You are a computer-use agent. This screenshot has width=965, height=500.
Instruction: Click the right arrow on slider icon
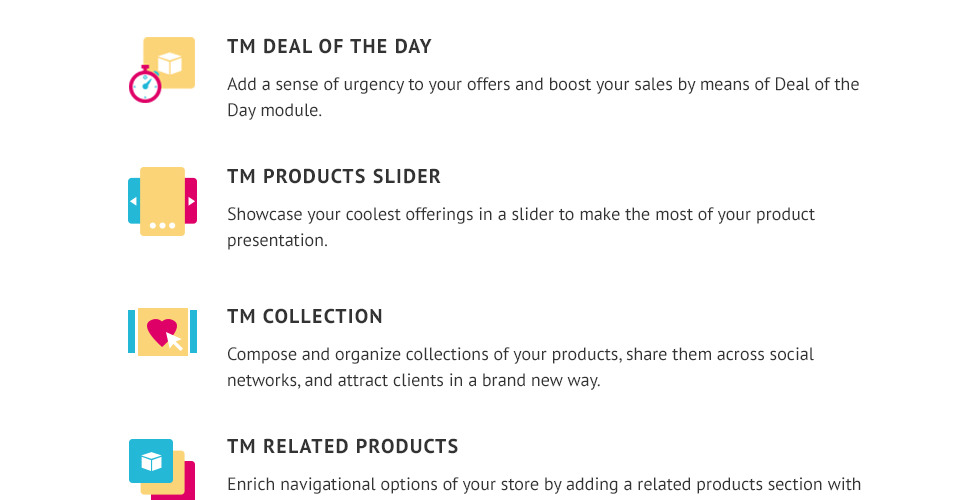191,201
